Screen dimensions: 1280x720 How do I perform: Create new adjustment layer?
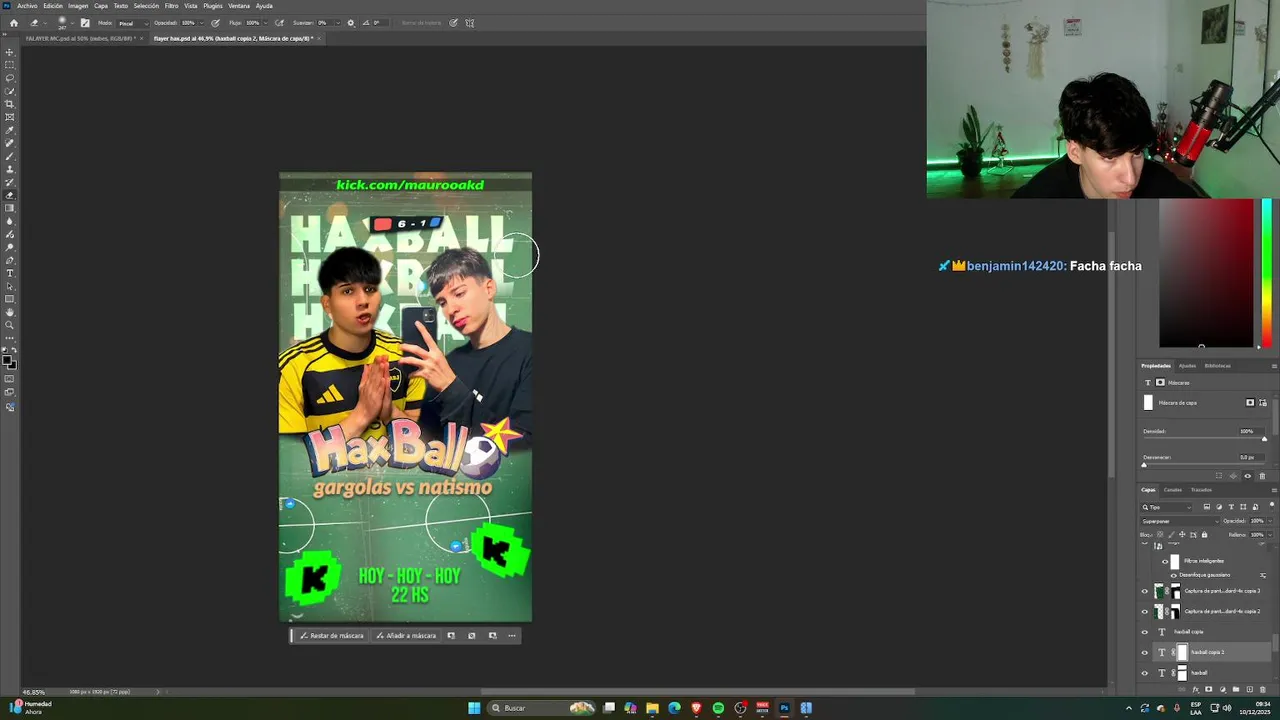[x=1221, y=689]
